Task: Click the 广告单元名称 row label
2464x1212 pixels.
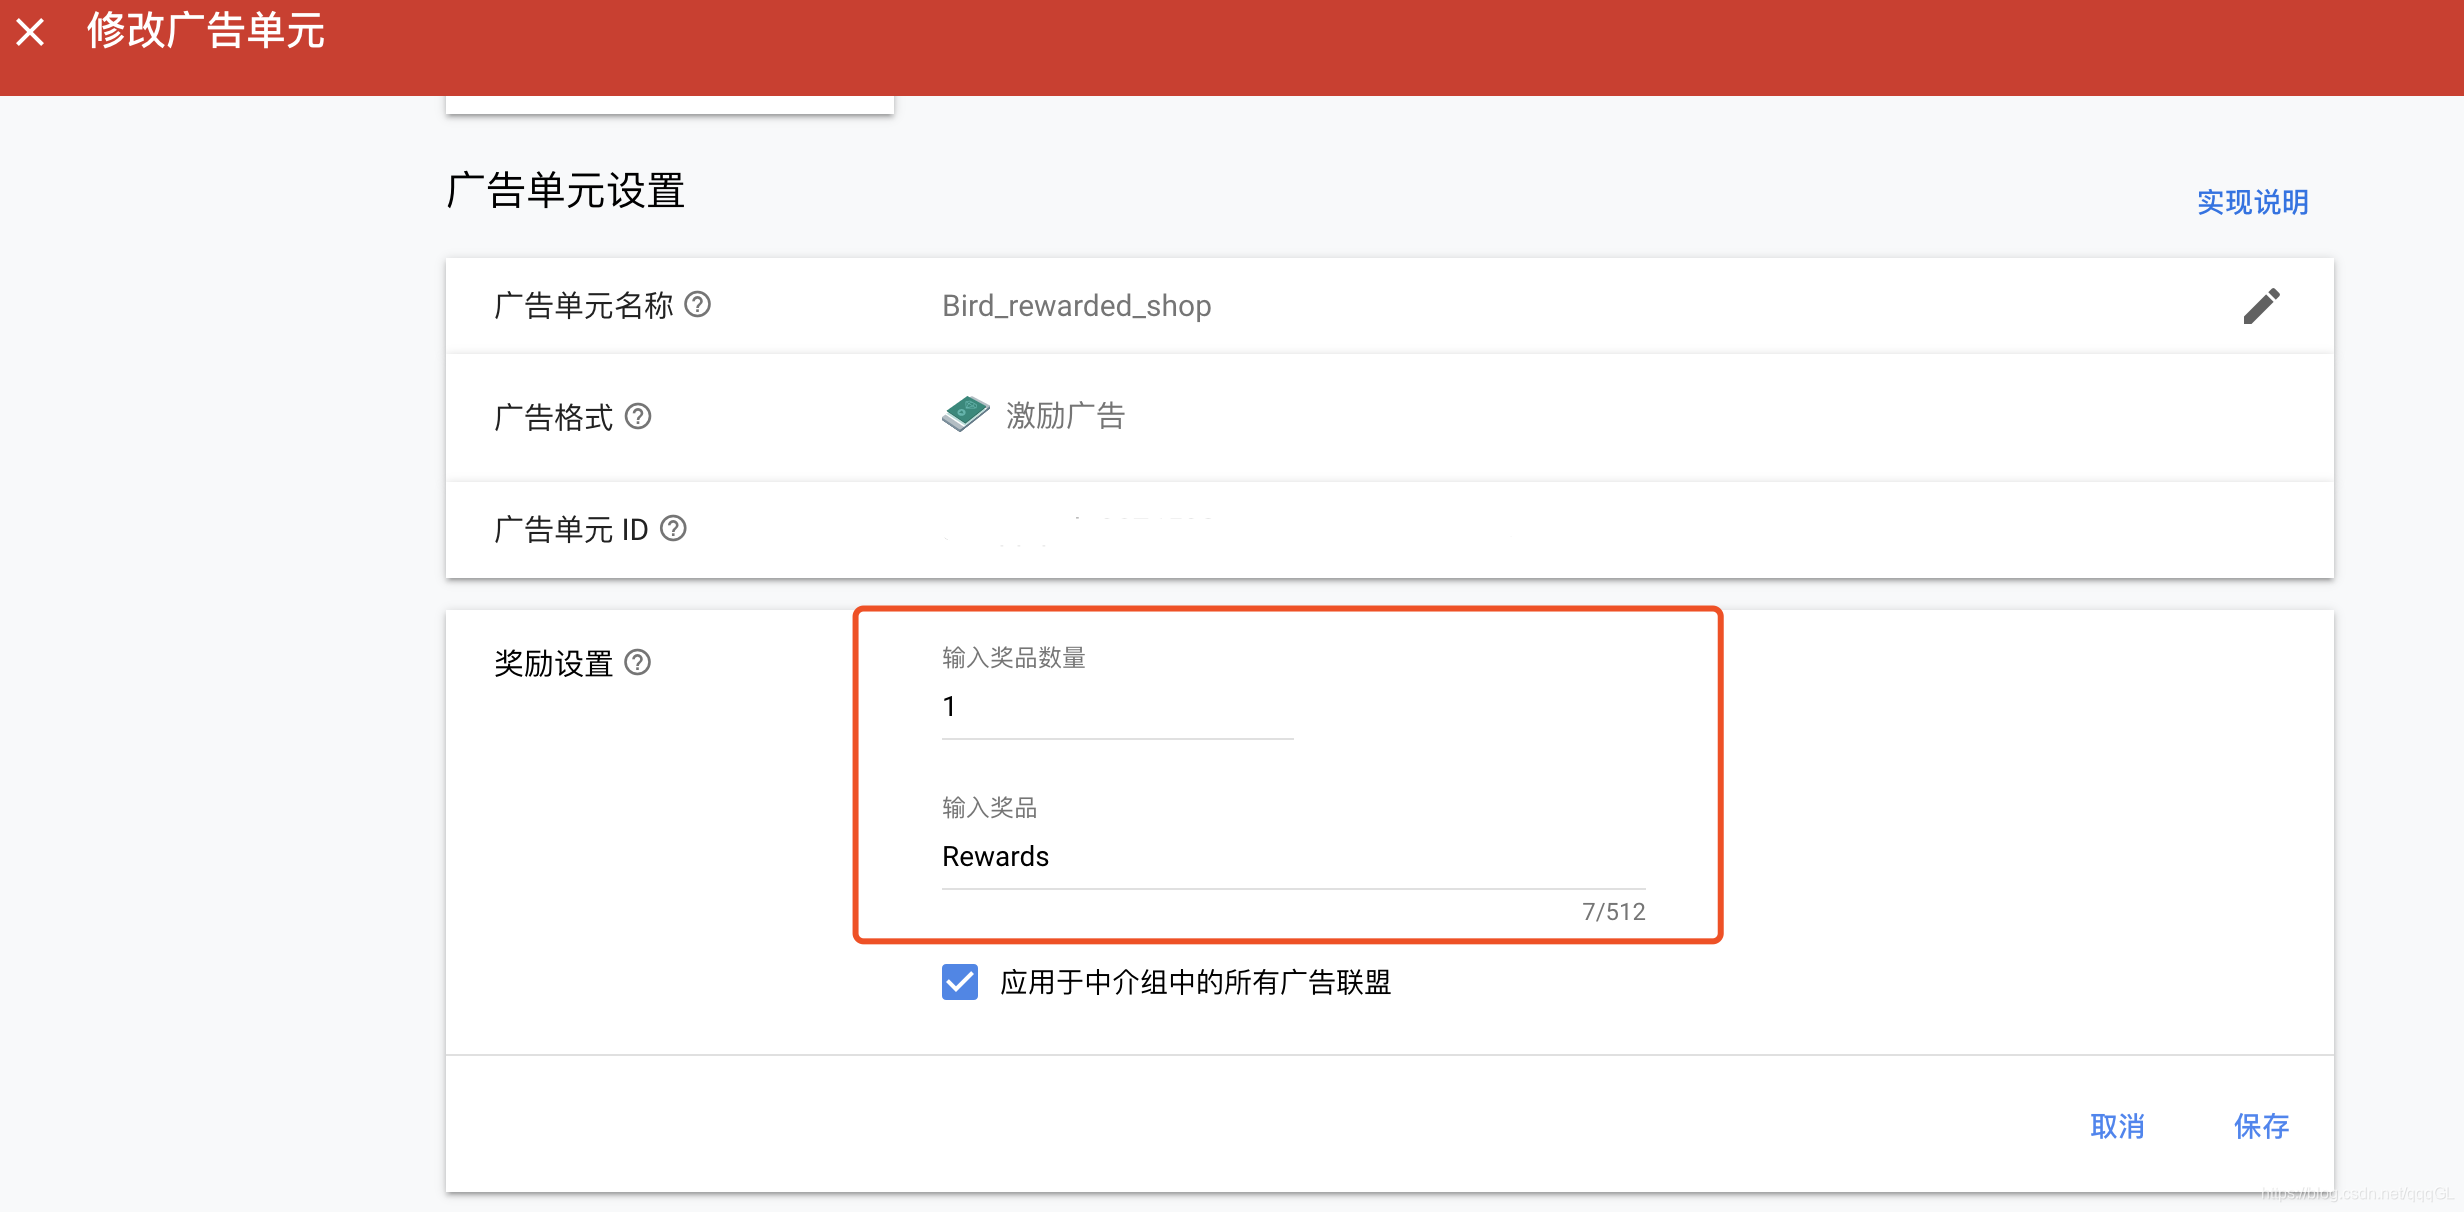Action: pos(584,306)
